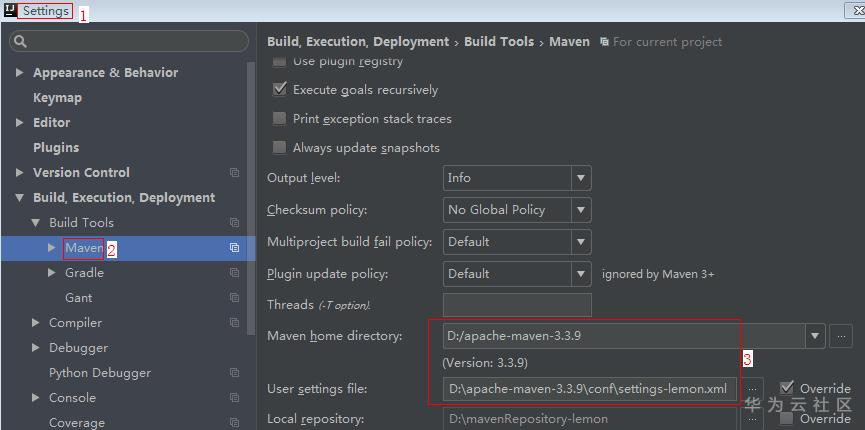865x430 pixels.
Task: Click the project-level icon beside Gradle
Action: point(234,273)
